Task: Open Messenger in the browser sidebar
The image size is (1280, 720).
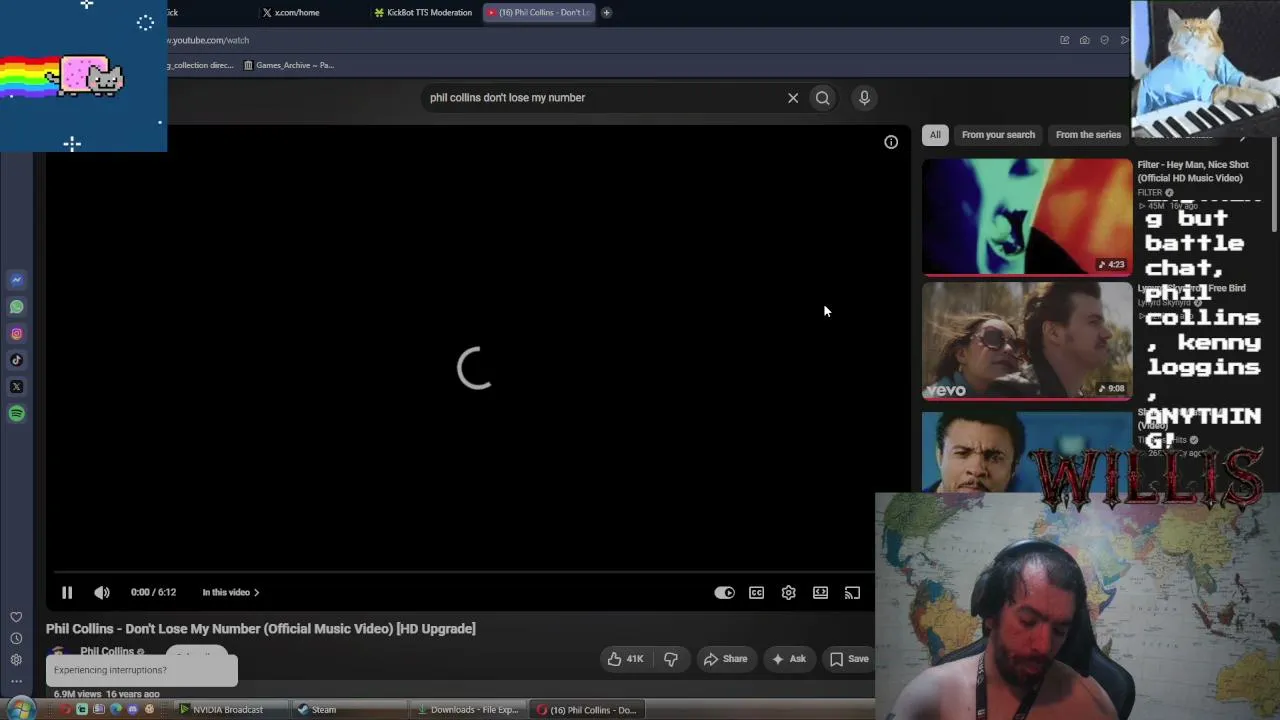Action: point(16,280)
